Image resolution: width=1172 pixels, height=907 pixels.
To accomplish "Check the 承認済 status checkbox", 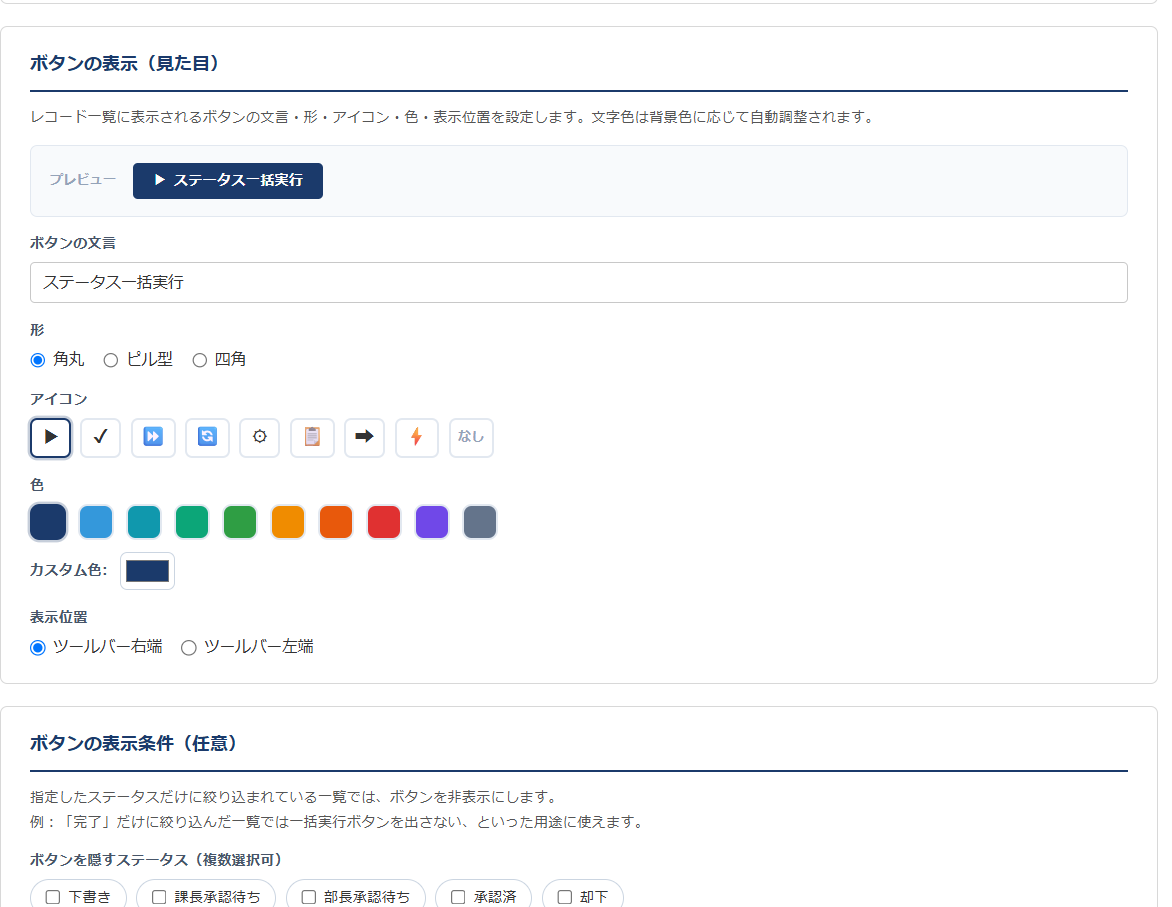I will pos(458,897).
